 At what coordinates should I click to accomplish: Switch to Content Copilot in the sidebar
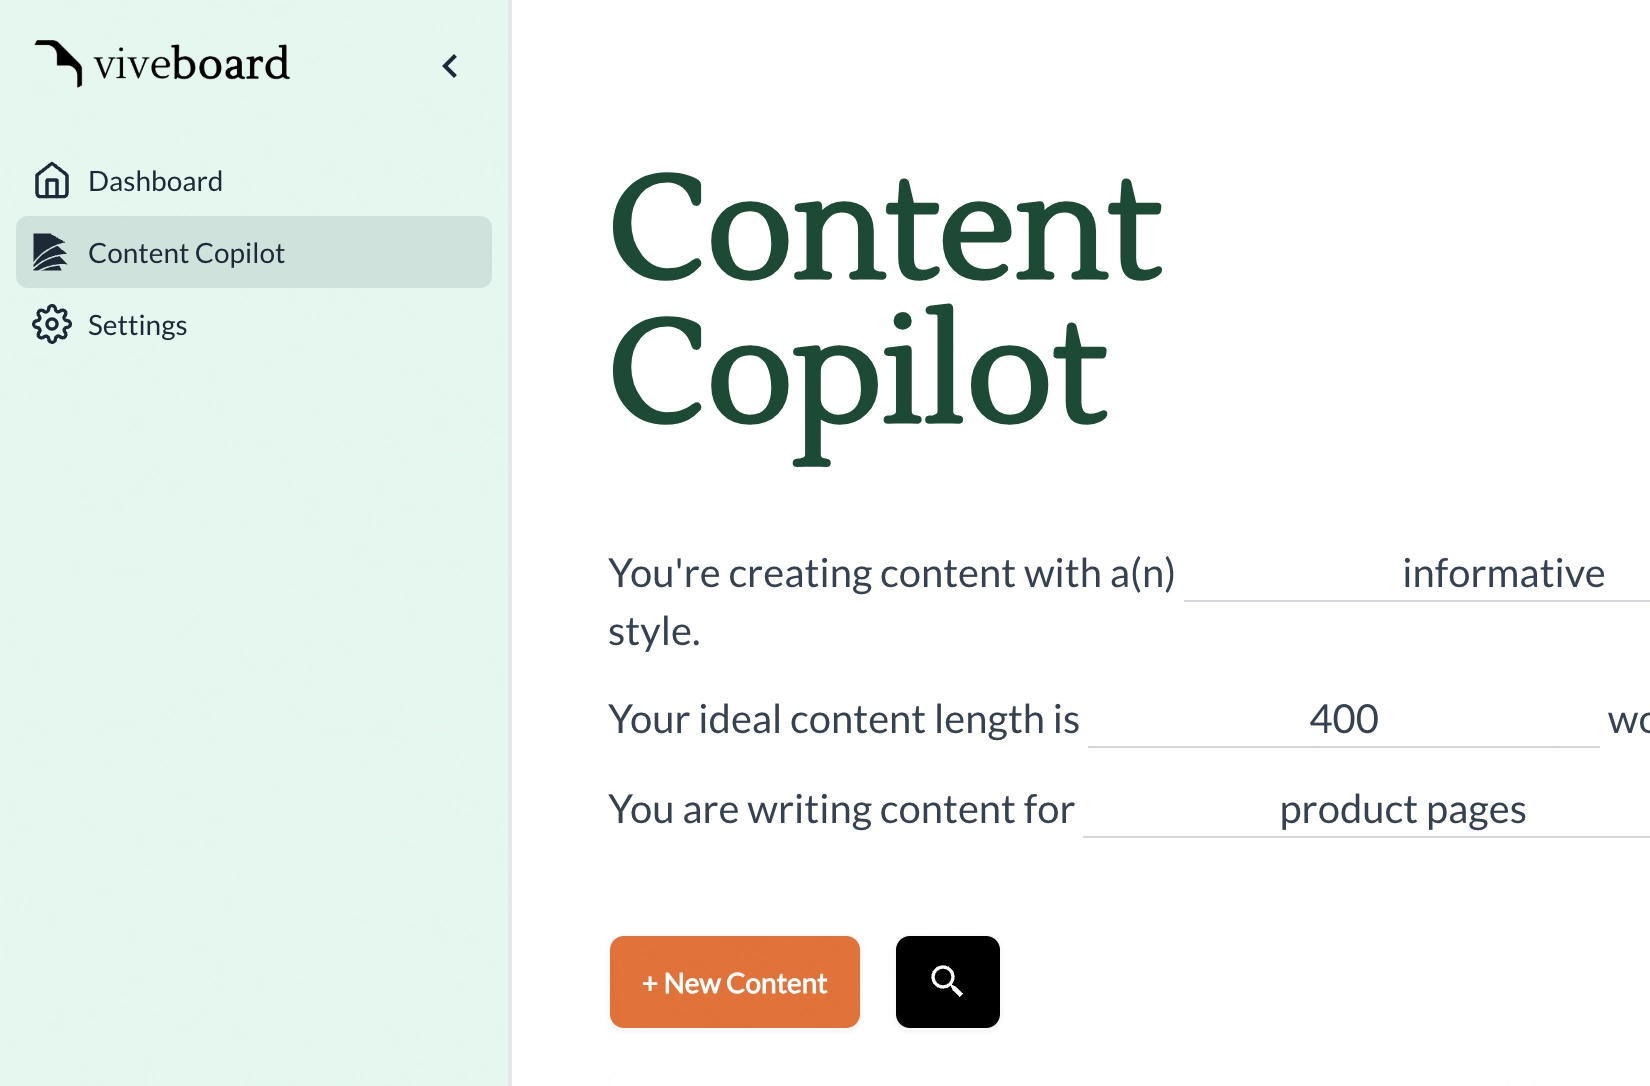click(185, 252)
